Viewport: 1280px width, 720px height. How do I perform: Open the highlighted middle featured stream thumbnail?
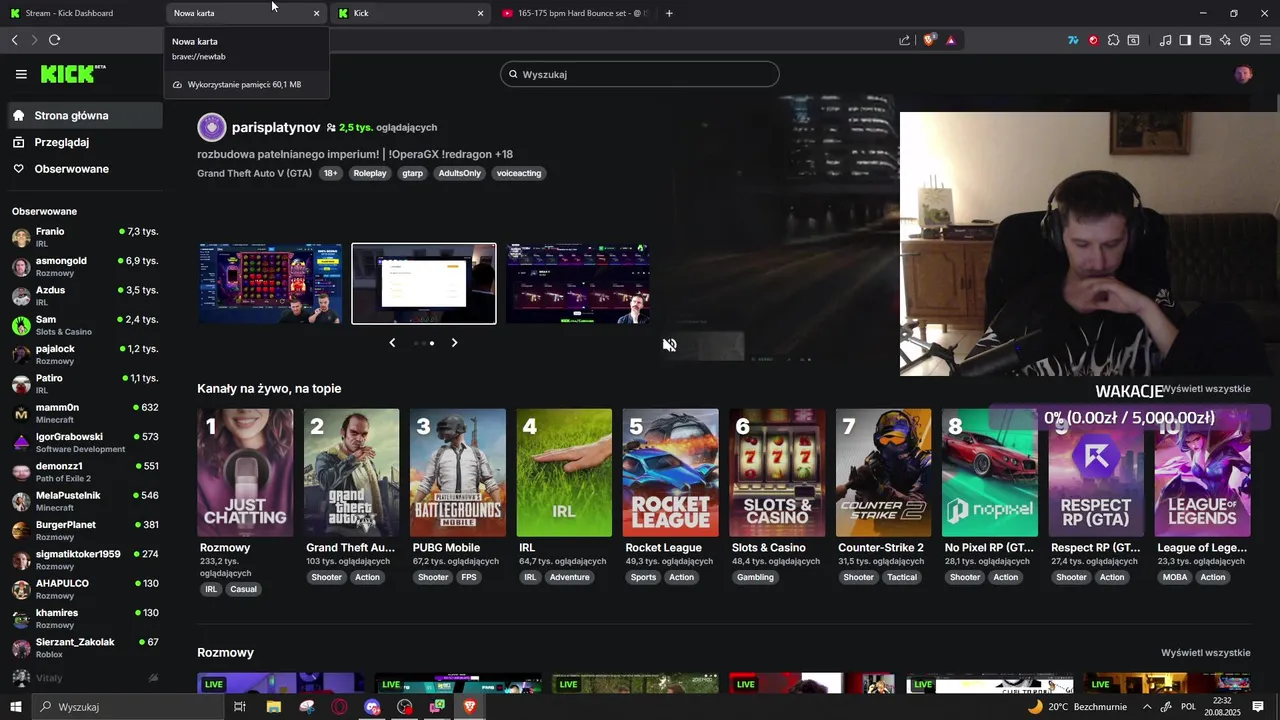(x=424, y=284)
